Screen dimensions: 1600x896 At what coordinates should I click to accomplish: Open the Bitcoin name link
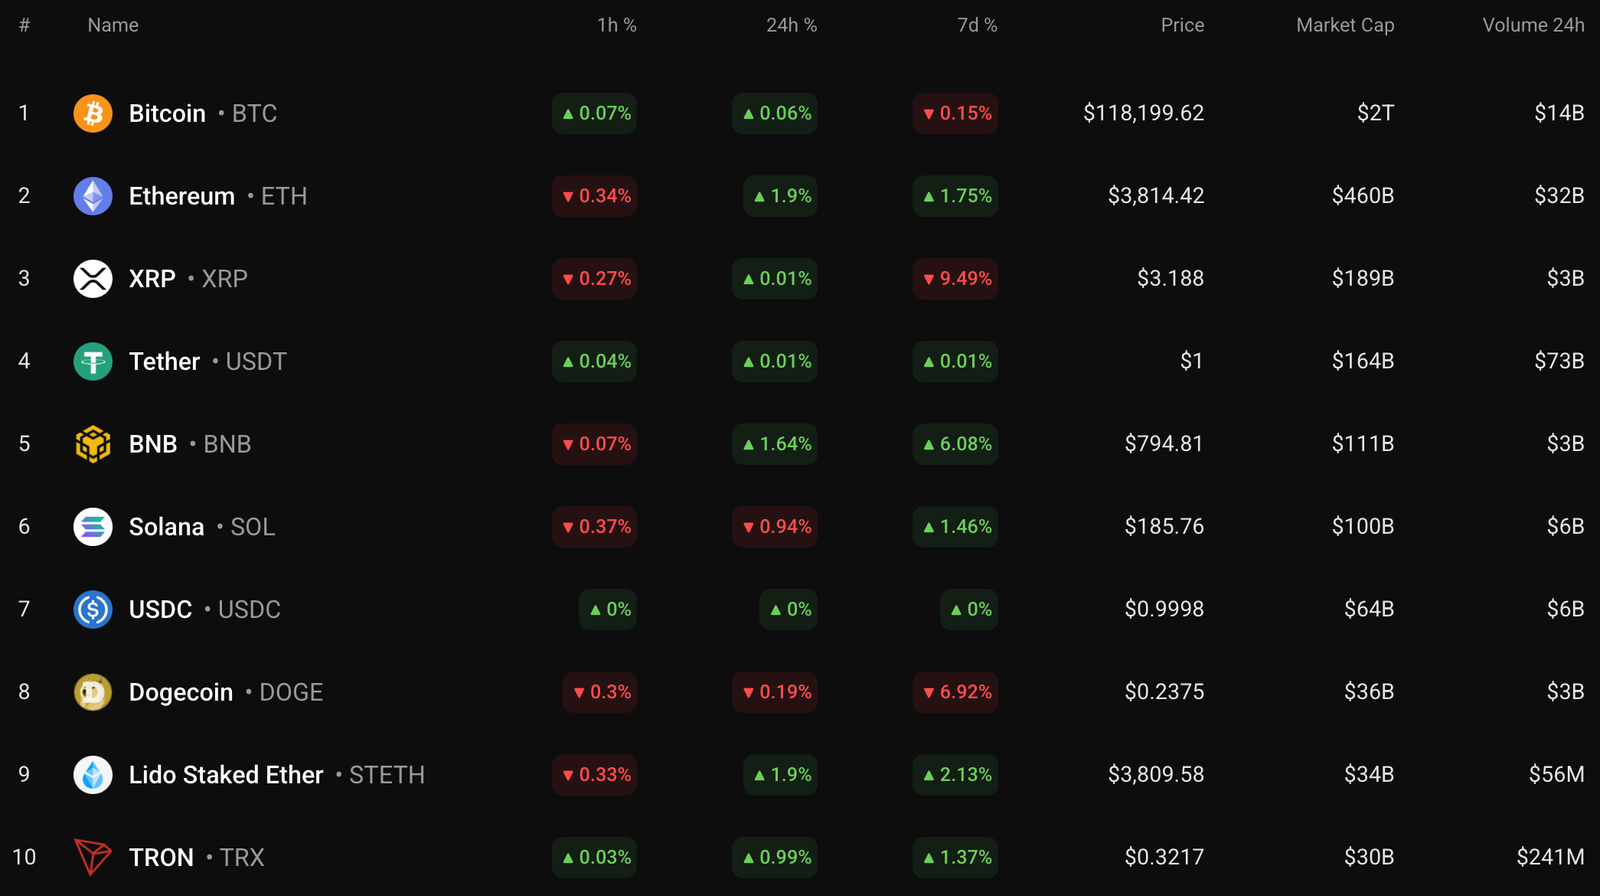click(x=167, y=113)
